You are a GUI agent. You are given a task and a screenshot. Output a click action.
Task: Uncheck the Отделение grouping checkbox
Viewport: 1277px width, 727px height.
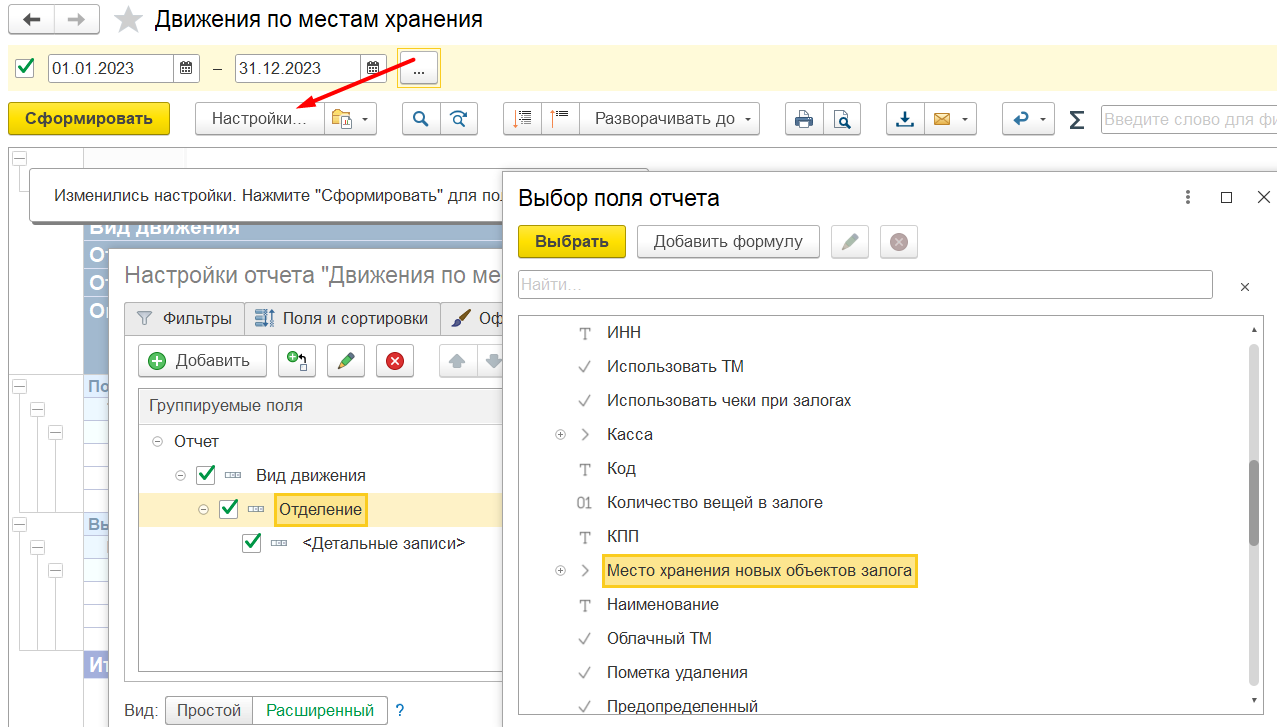coord(229,509)
